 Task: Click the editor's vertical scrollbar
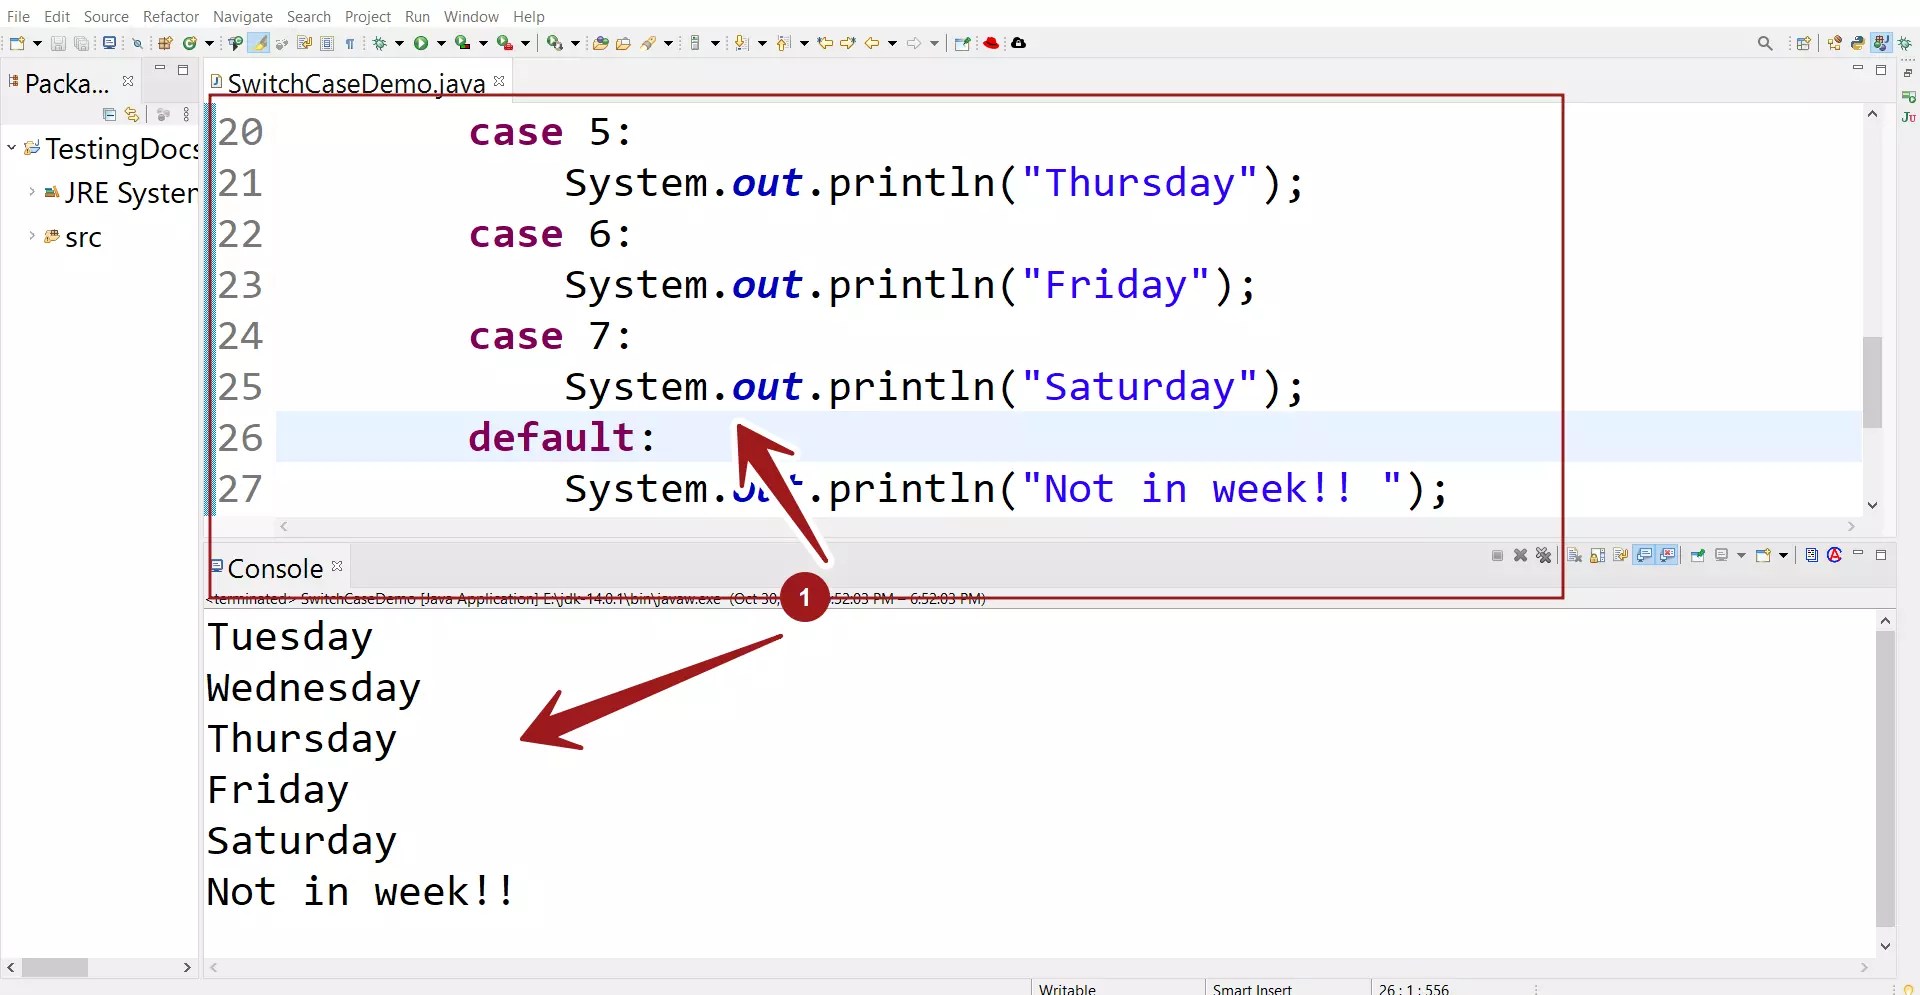tap(1873, 380)
